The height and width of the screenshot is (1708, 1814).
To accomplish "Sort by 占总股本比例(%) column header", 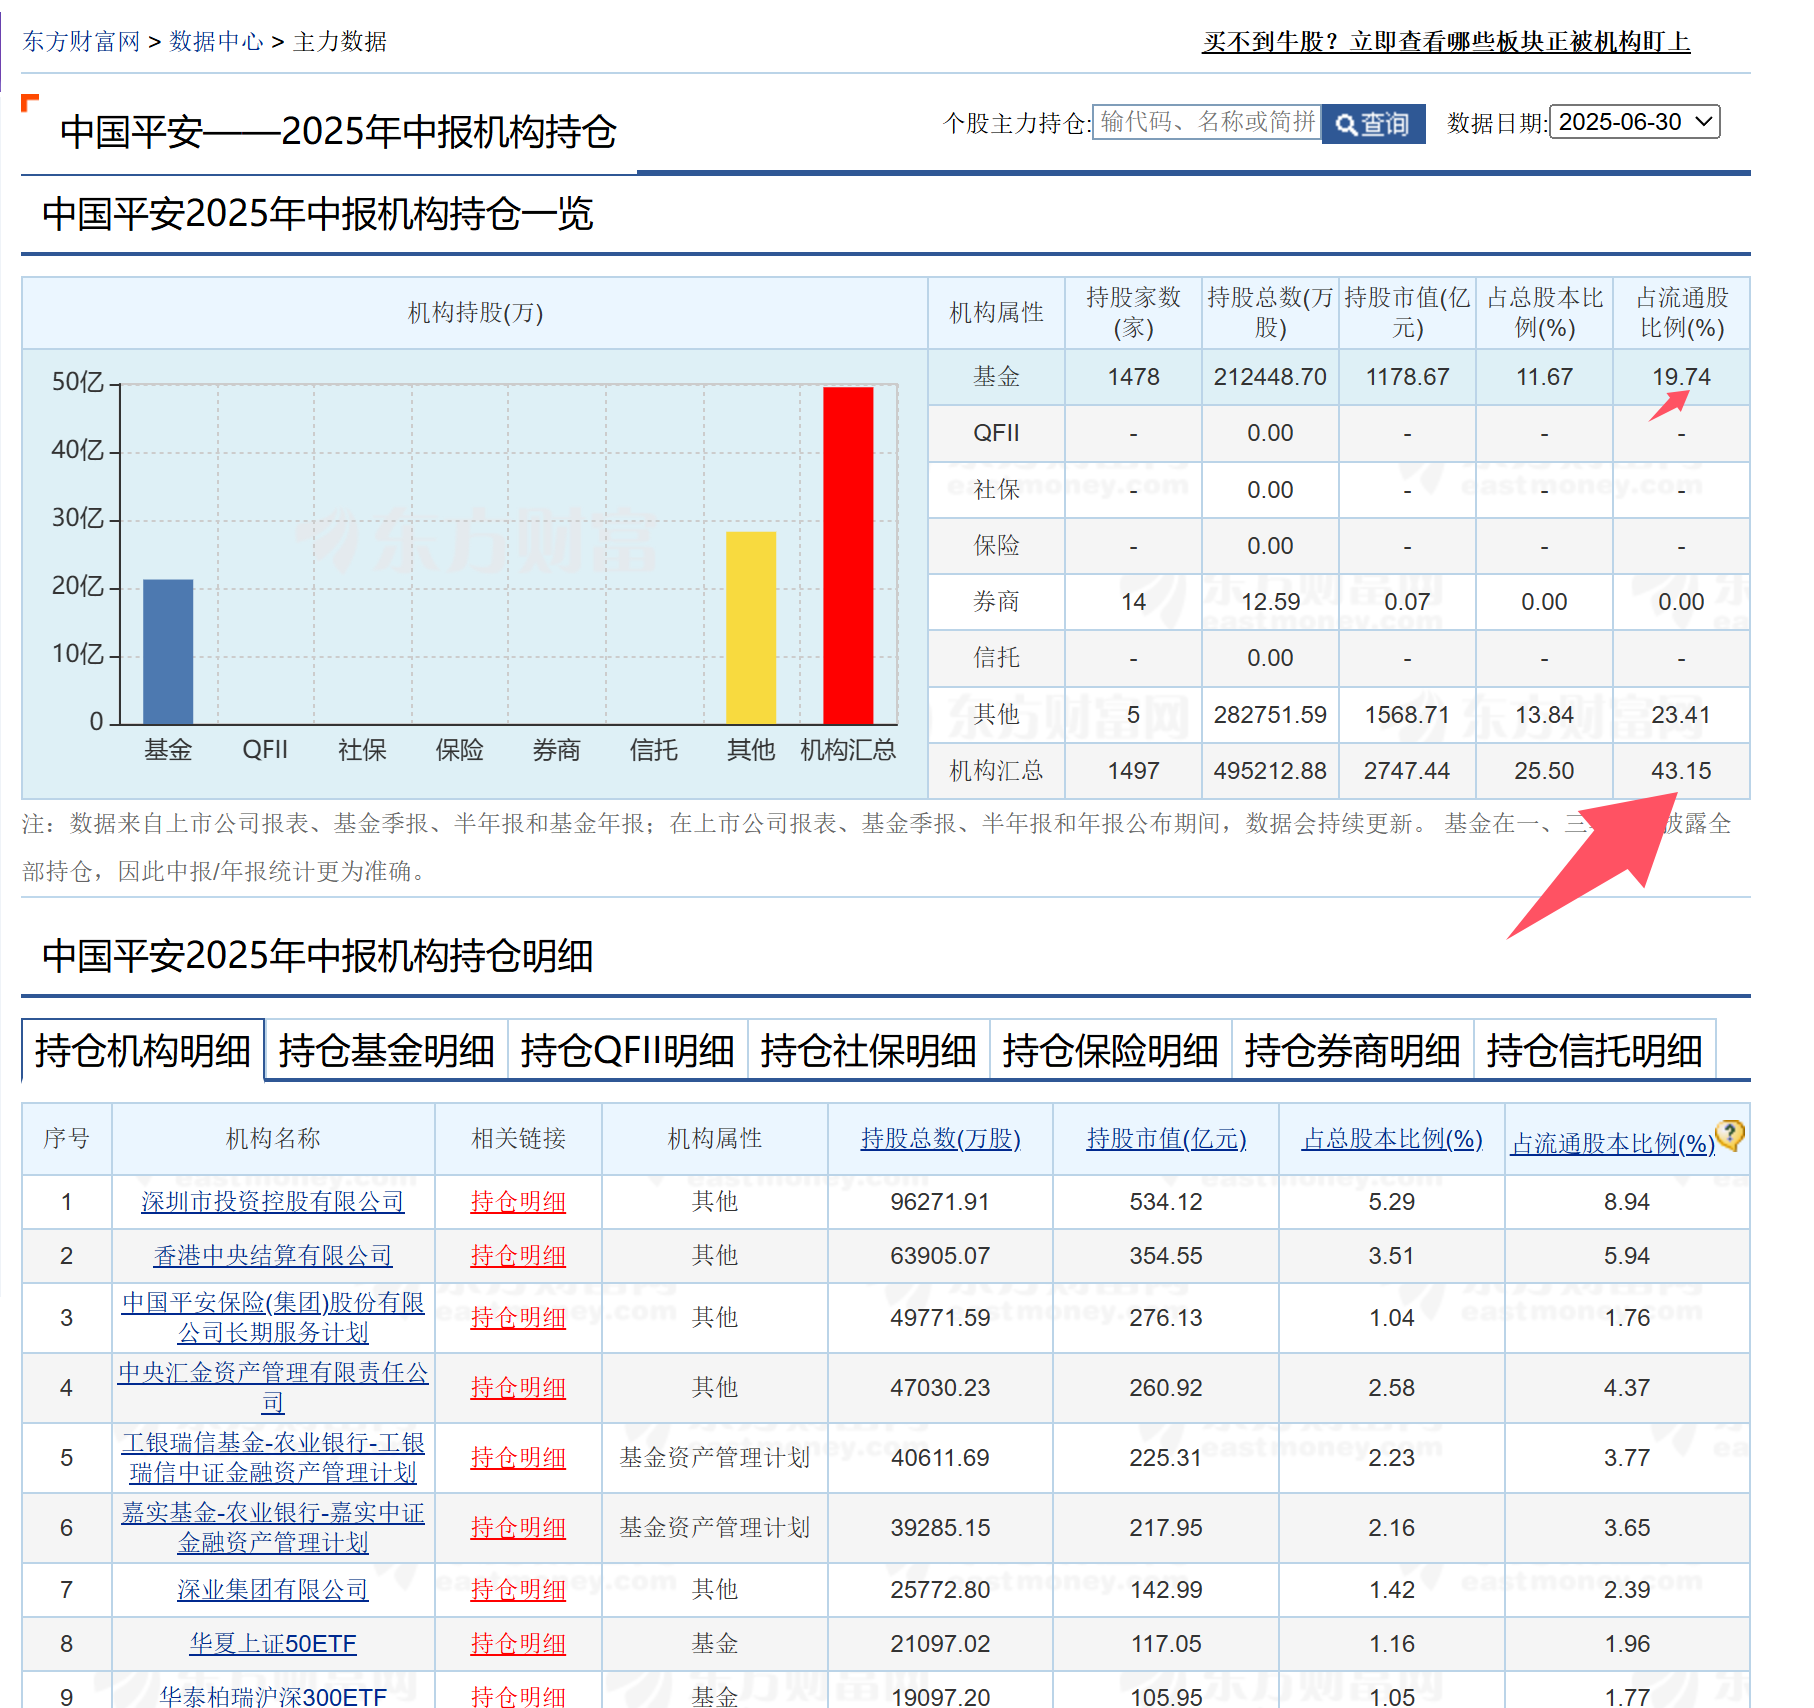I will click(1392, 1138).
